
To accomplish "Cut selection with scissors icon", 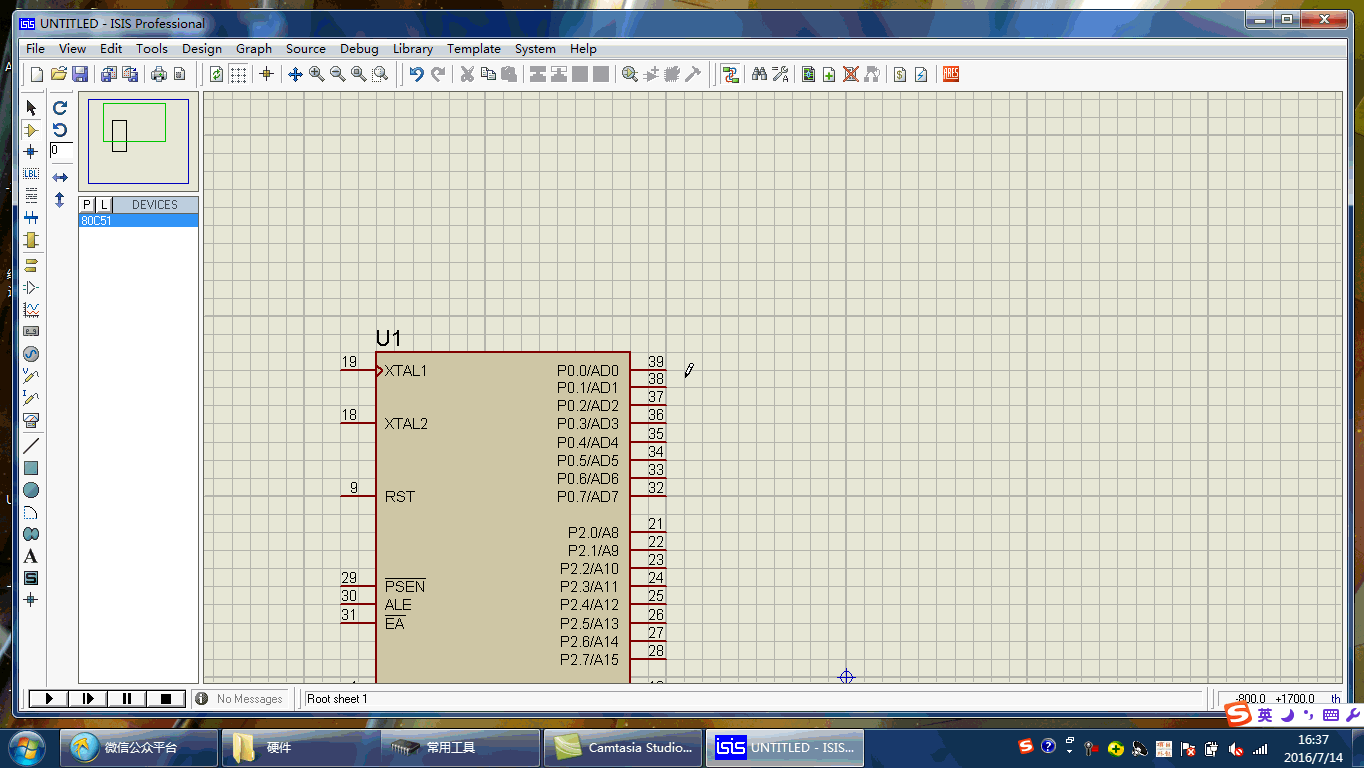I will [x=467, y=74].
